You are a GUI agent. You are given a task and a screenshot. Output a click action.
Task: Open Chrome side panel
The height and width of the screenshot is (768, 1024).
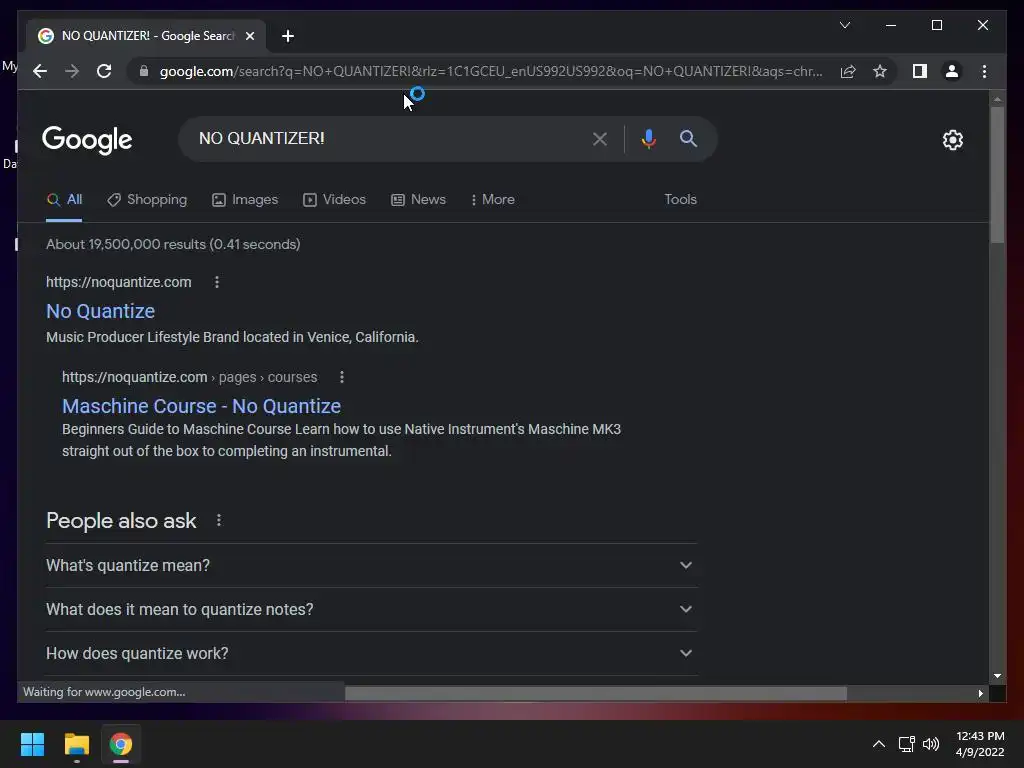(920, 71)
